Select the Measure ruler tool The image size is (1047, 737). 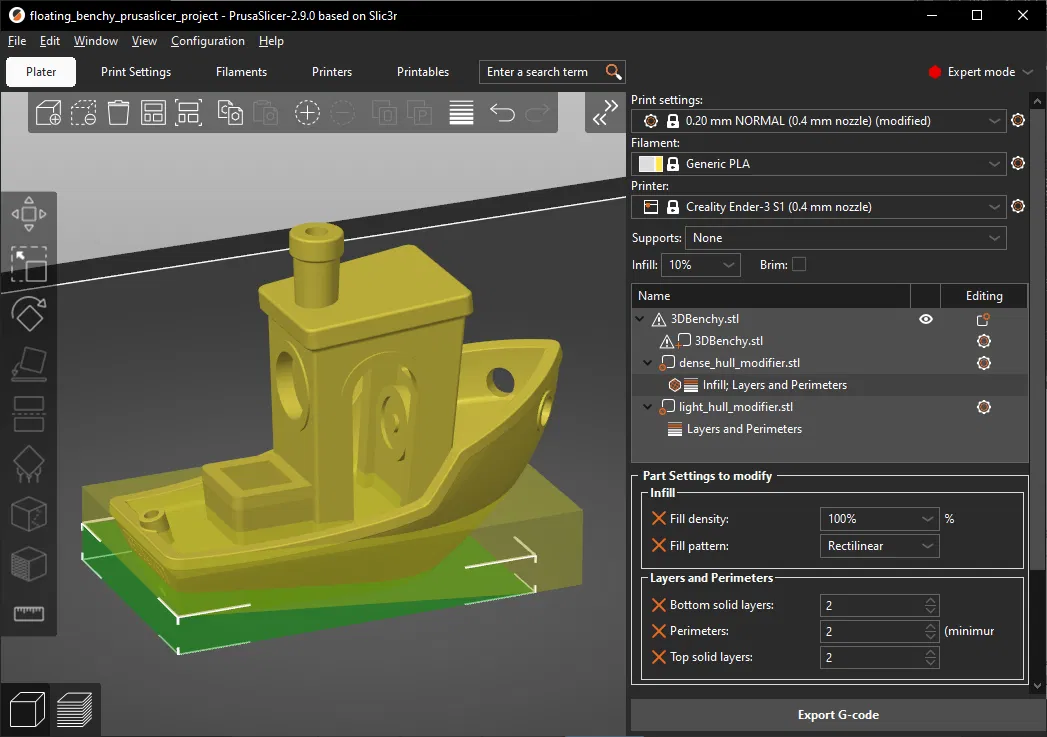click(29, 613)
